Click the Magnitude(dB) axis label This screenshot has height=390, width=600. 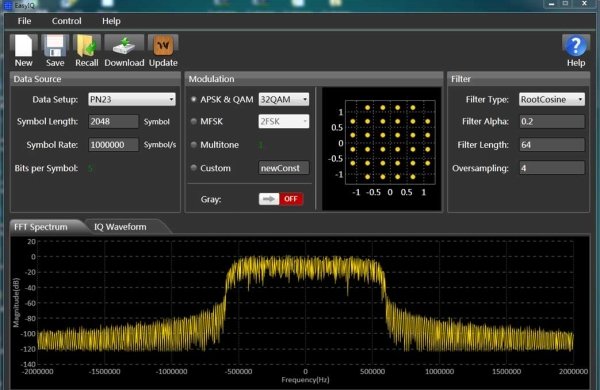16,302
